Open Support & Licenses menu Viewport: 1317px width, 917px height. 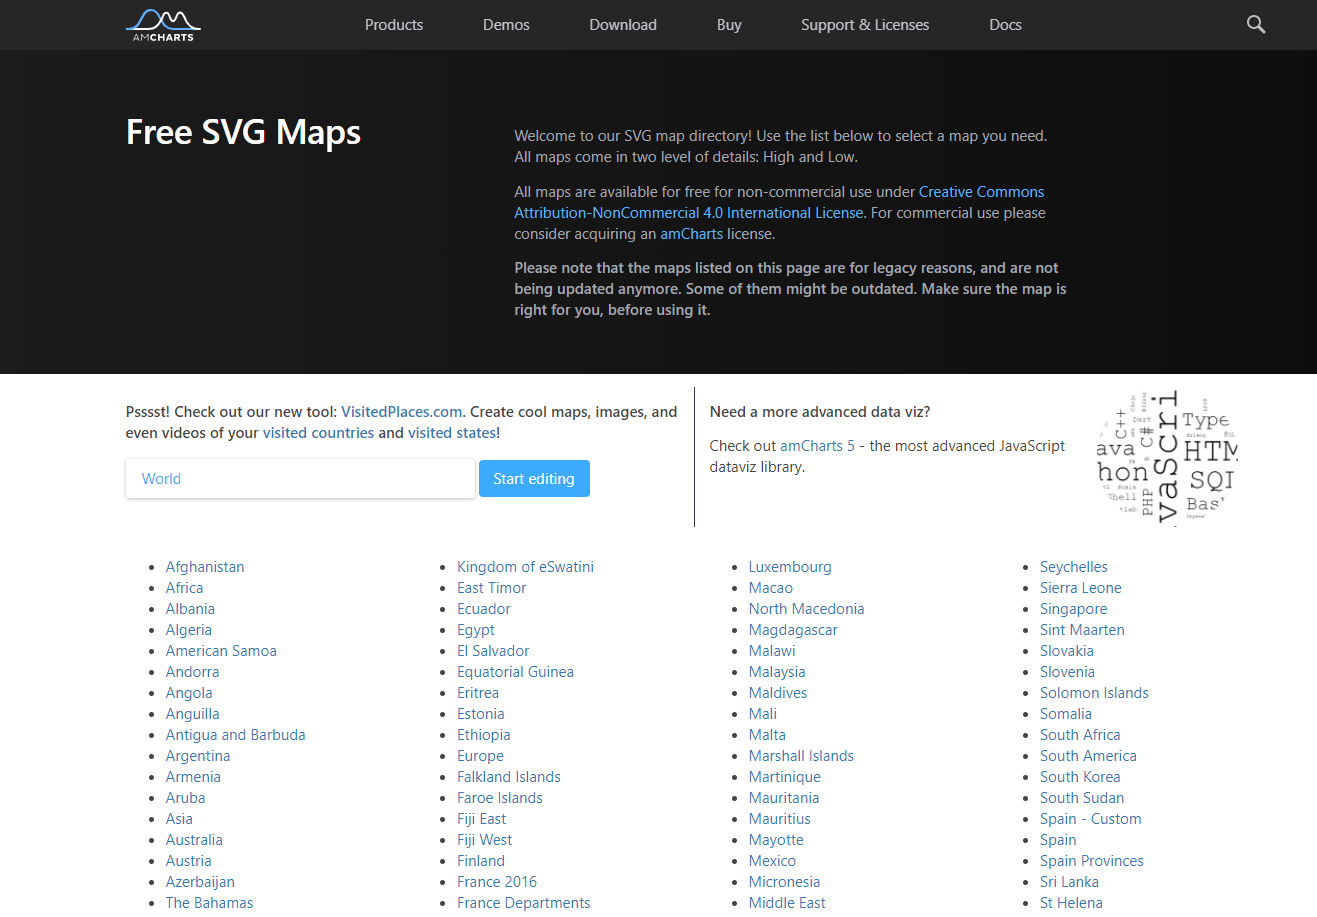pos(865,25)
